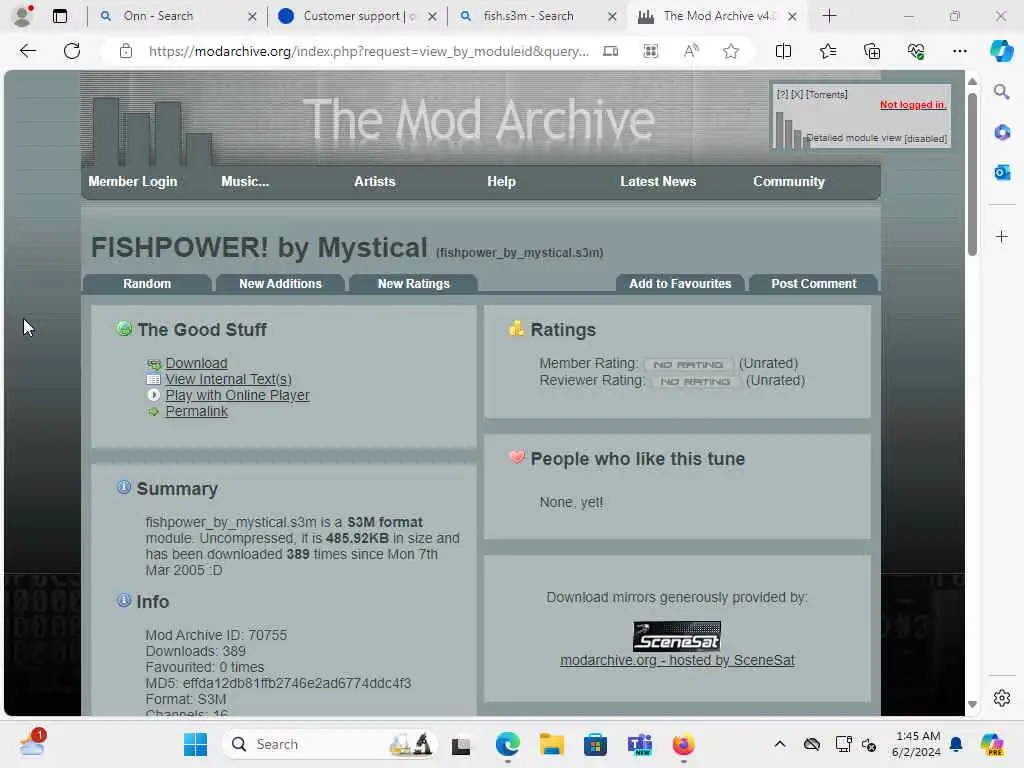Close the fish.s3m - Search tab
The image size is (1024, 768).
[612, 16]
